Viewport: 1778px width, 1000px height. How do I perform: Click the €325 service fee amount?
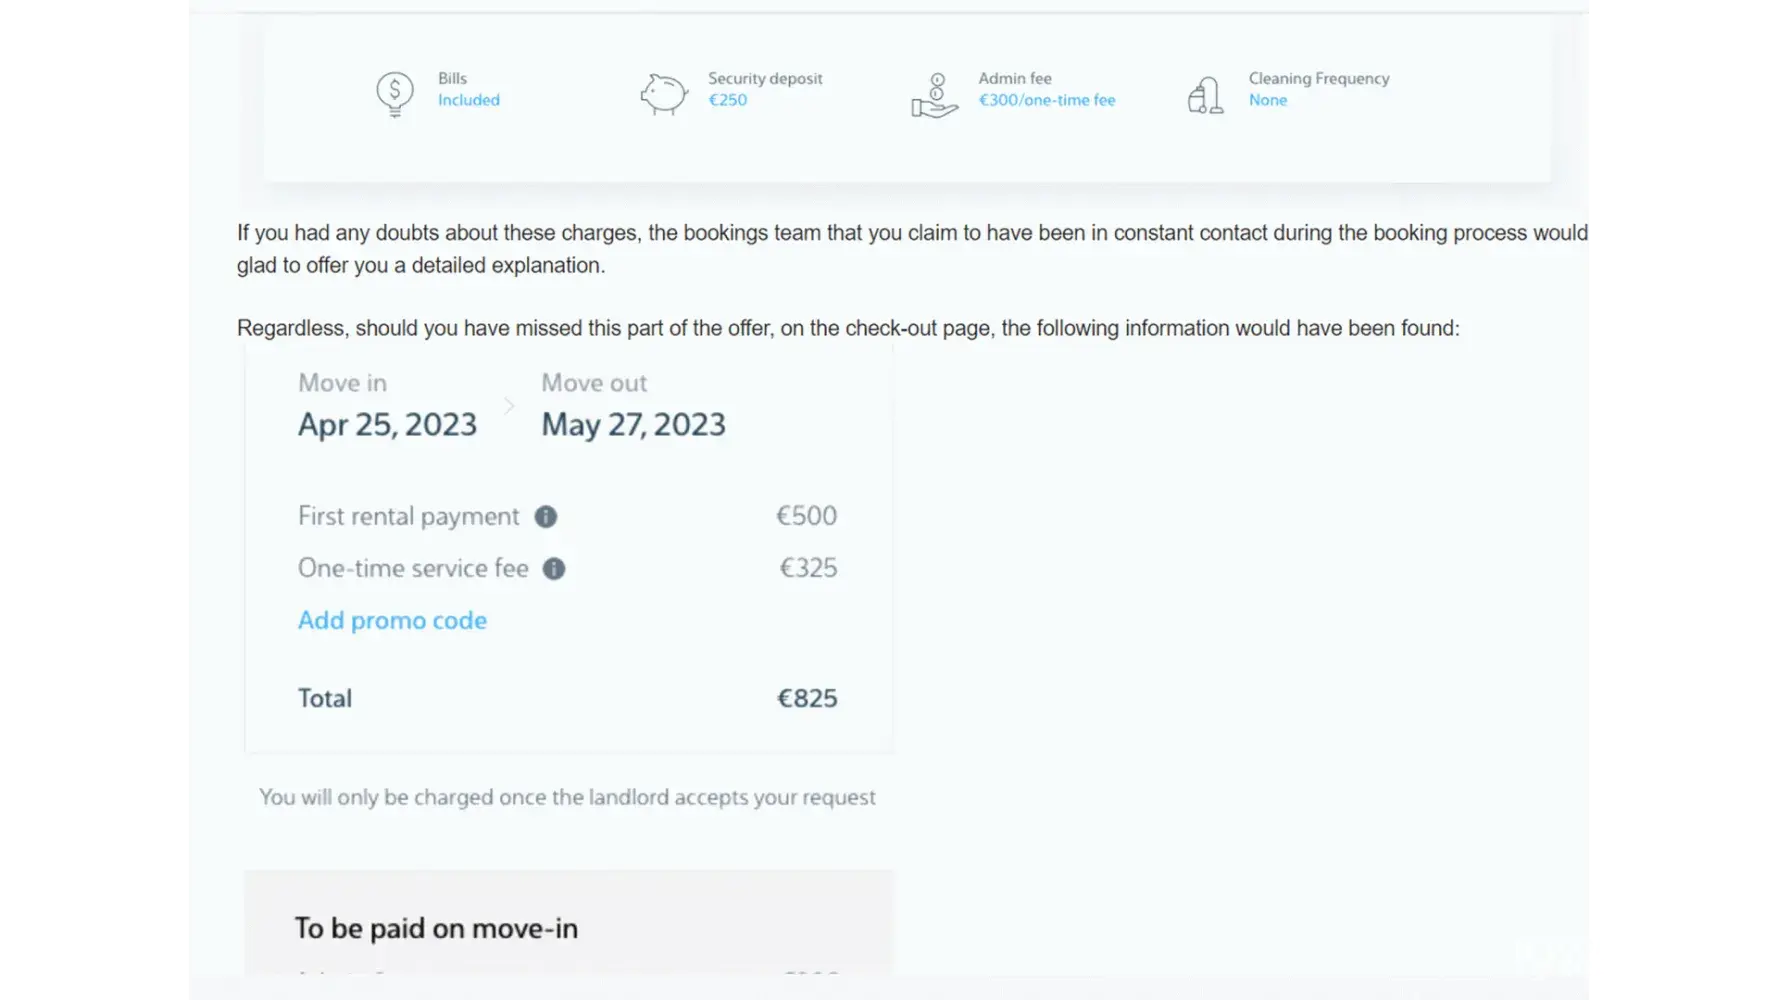pos(808,568)
